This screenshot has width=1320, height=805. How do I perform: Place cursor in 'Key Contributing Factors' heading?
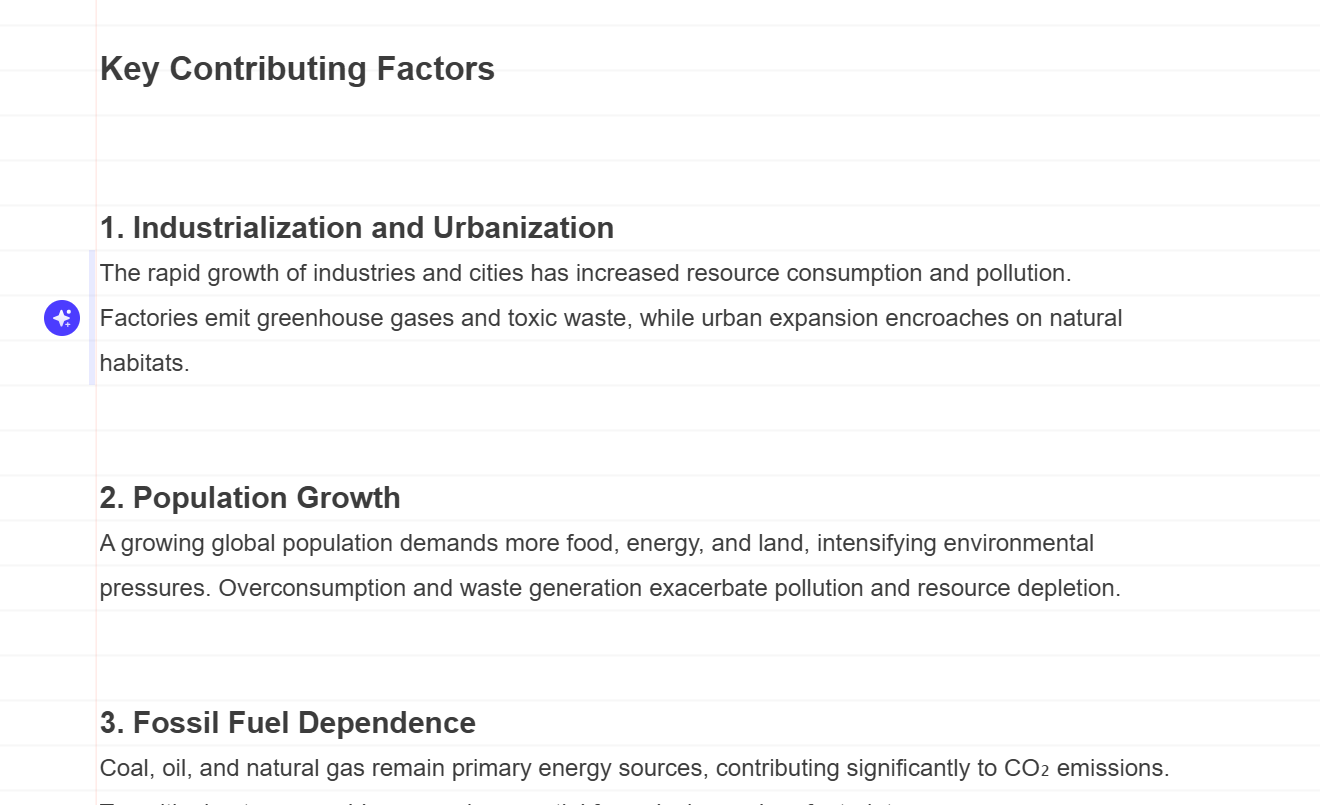297,69
